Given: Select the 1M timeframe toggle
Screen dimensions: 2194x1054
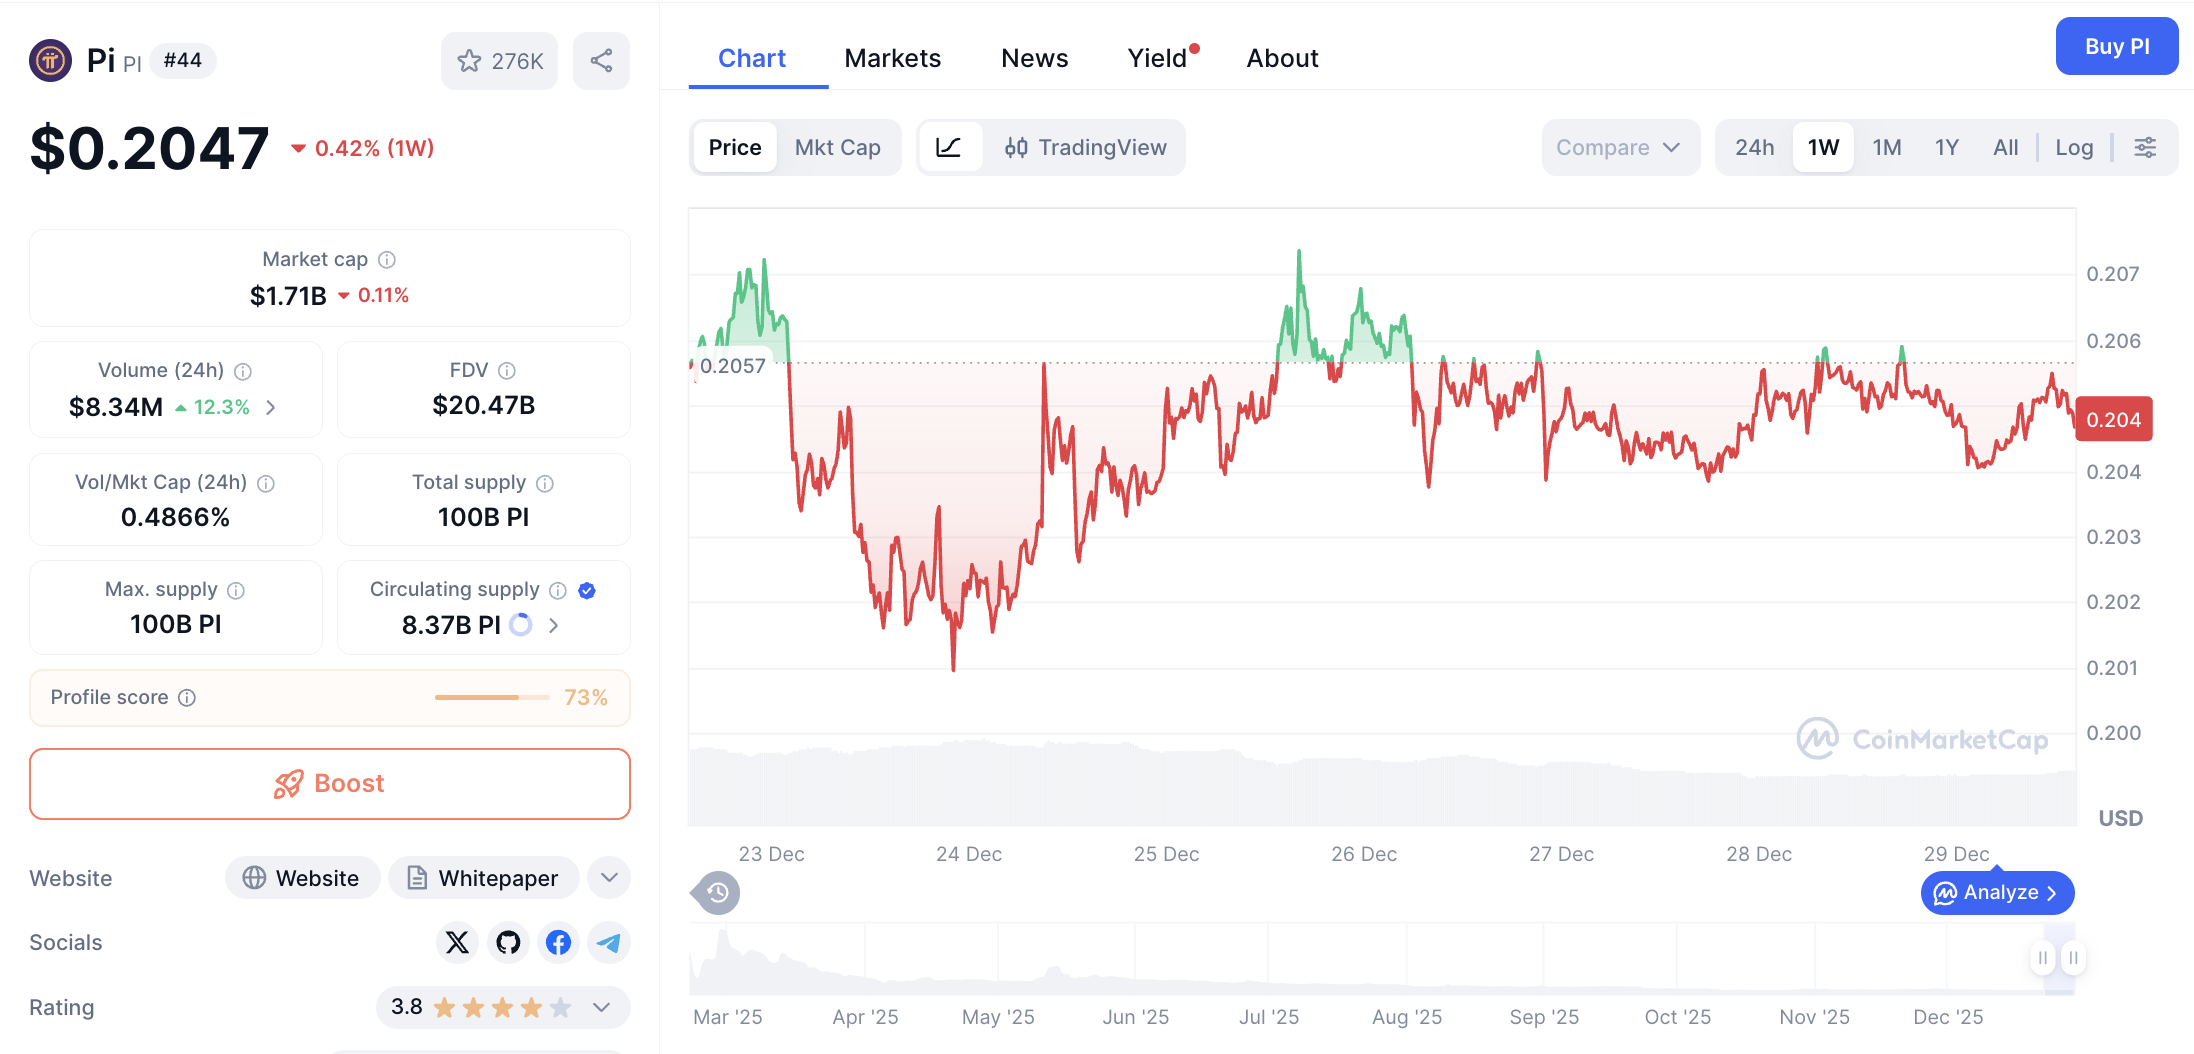Looking at the screenshot, I should (1886, 147).
